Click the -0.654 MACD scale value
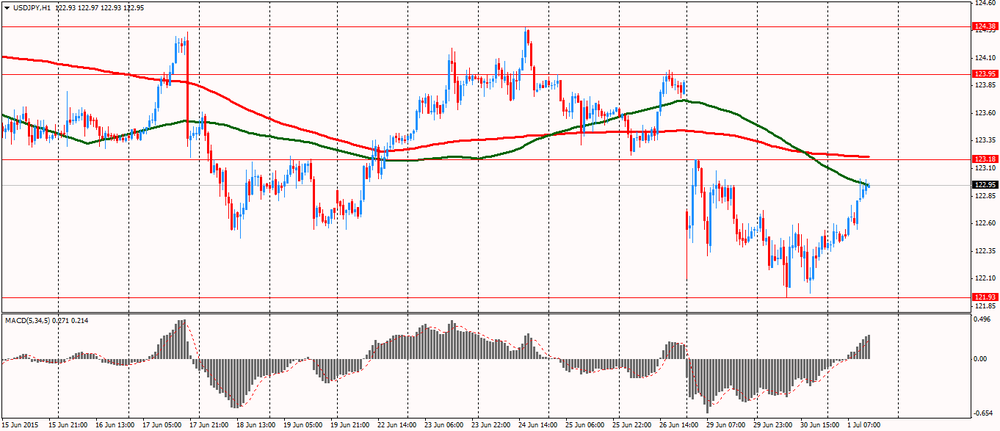 coord(983,413)
